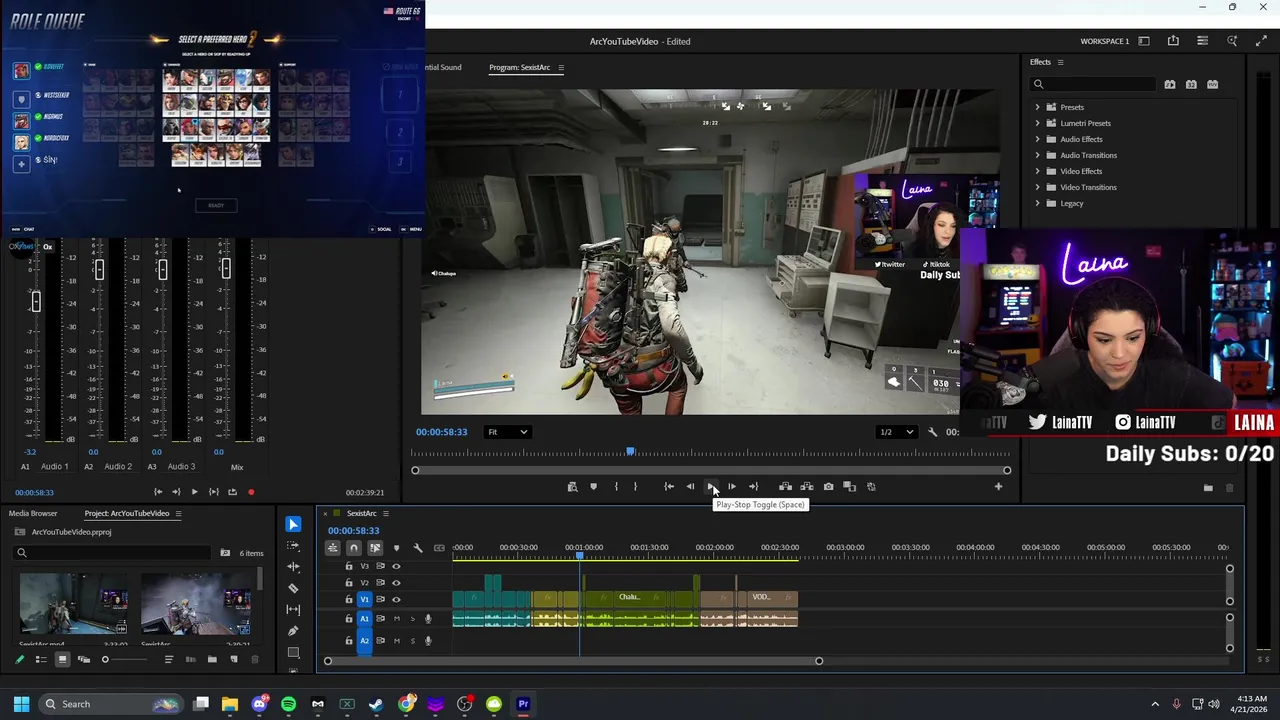Screen dimensions: 1280x720
Task: Toggle V1 track eye visibility
Action: [396, 599]
